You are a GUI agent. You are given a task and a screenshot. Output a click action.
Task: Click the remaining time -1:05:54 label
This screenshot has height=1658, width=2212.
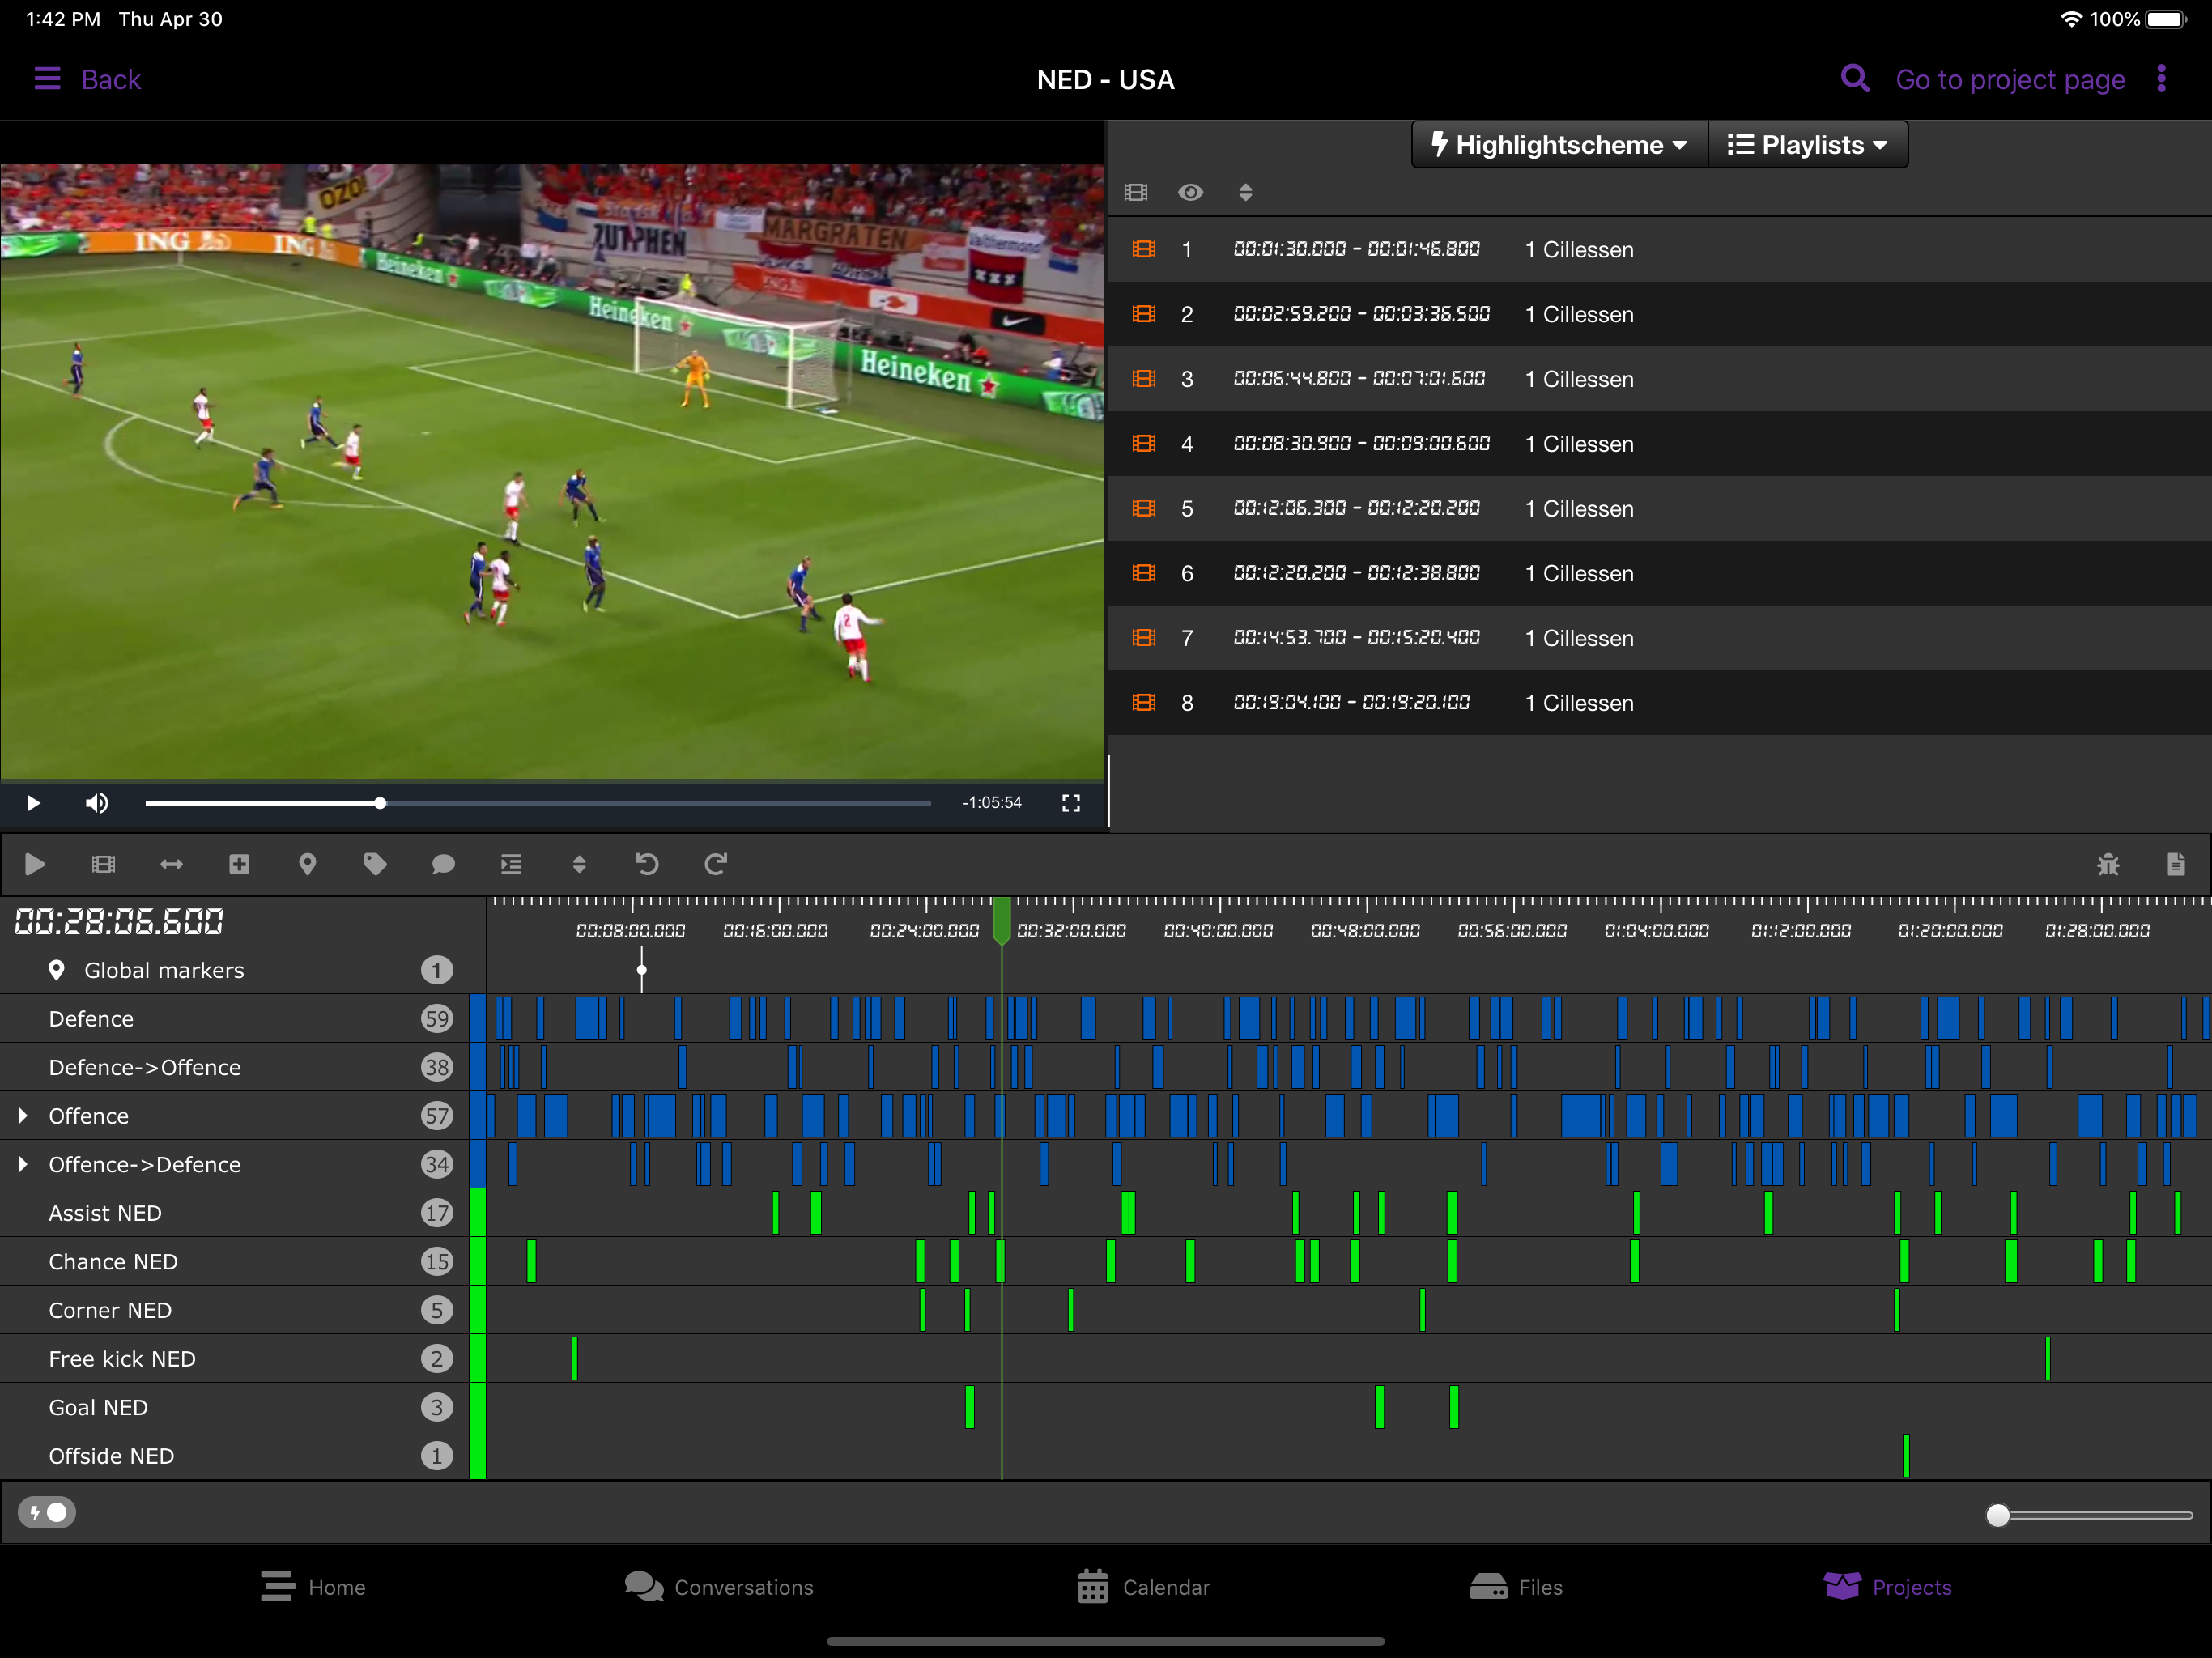point(991,802)
